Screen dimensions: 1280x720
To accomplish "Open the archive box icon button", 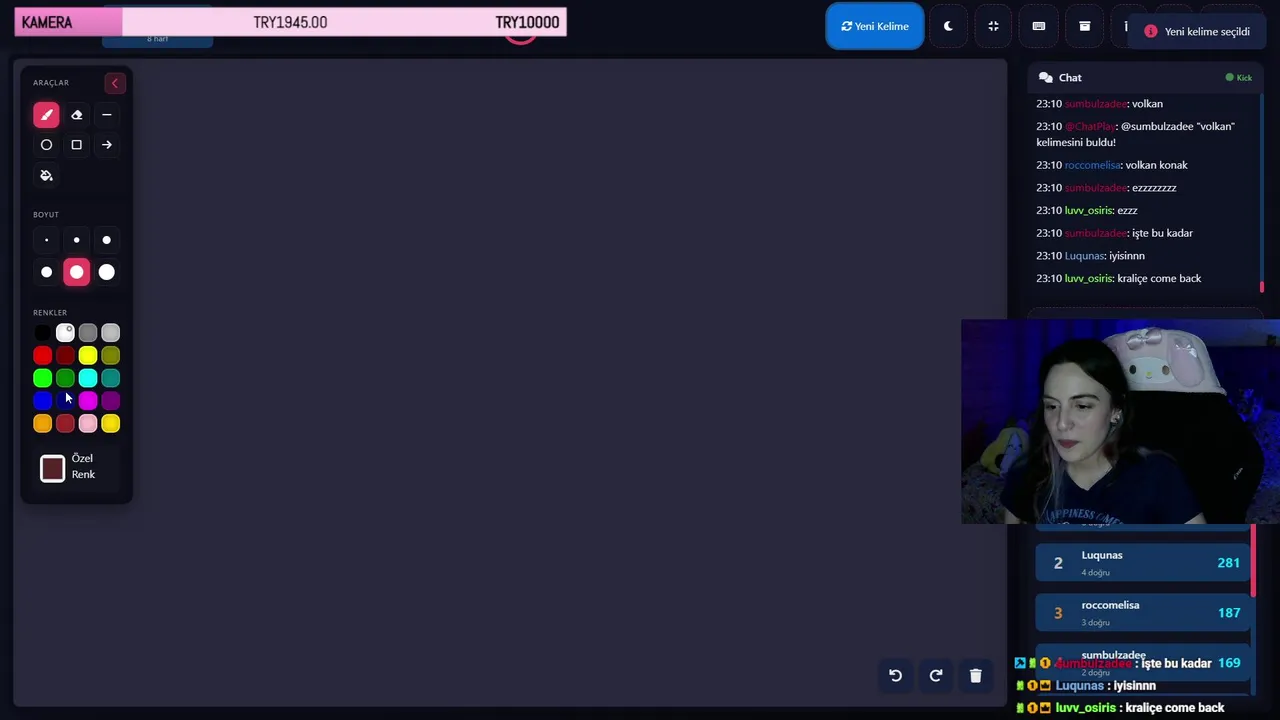I will click(x=1084, y=26).
